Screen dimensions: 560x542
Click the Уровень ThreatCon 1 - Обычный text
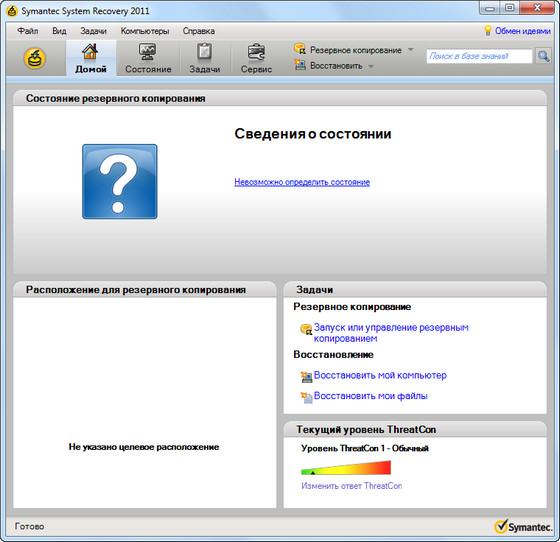tap(365, 448)
